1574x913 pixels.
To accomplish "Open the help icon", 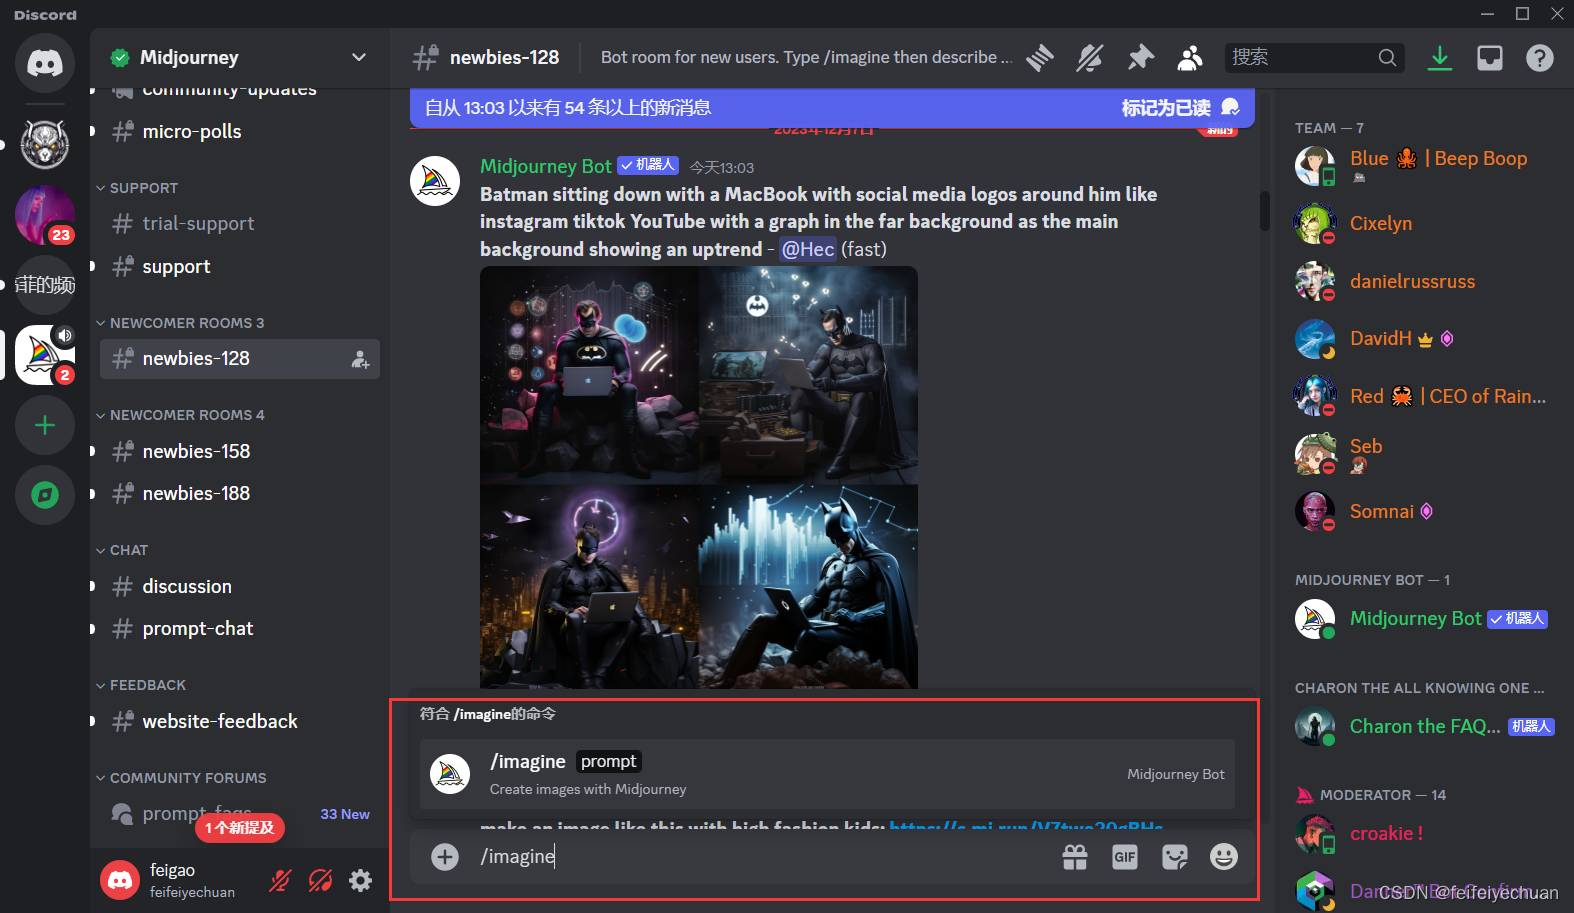I will point(1540,58).
